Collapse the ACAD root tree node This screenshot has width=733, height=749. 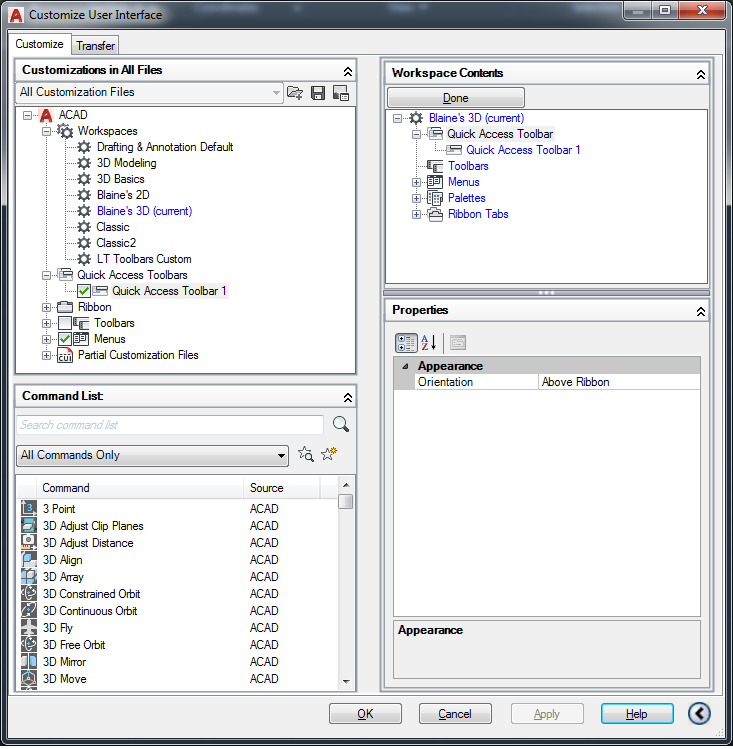28,115
